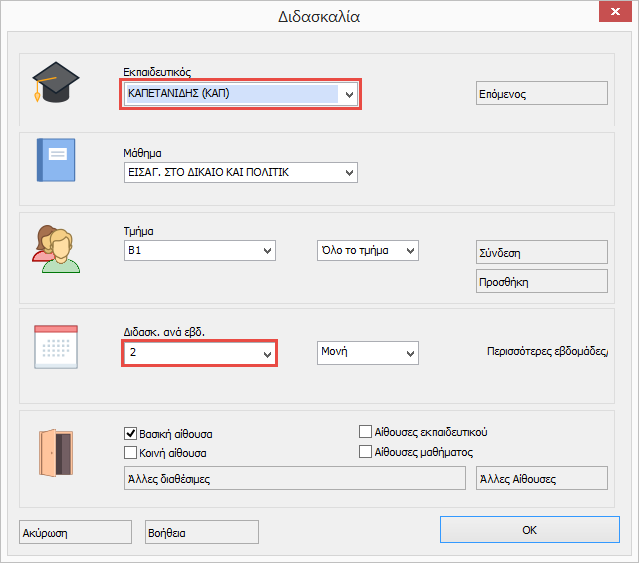This screenshot has width=639, height=563.
Task: Click the weekly calendar icon
Action: tap(56, 347)
